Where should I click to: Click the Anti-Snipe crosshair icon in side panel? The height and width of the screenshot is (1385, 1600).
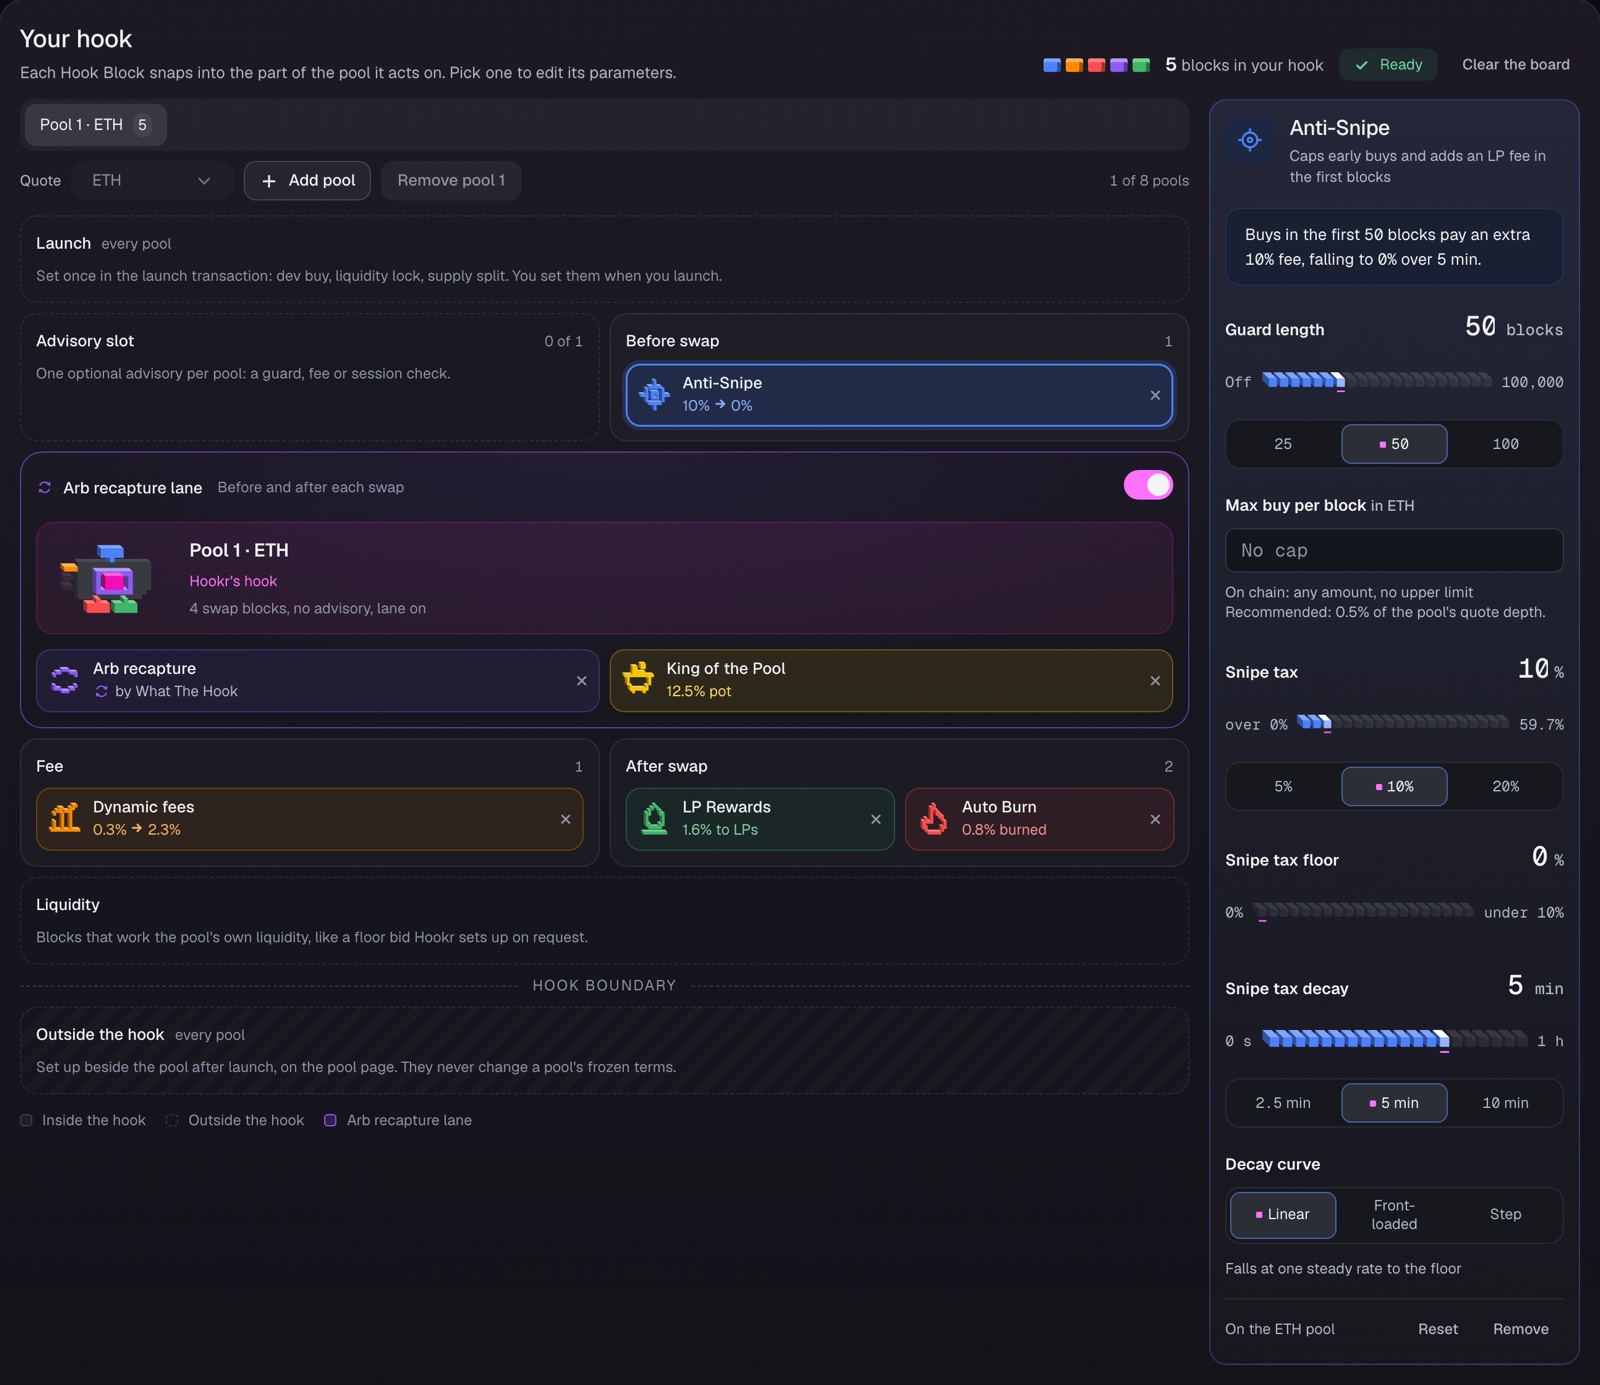click(1250, 140)
